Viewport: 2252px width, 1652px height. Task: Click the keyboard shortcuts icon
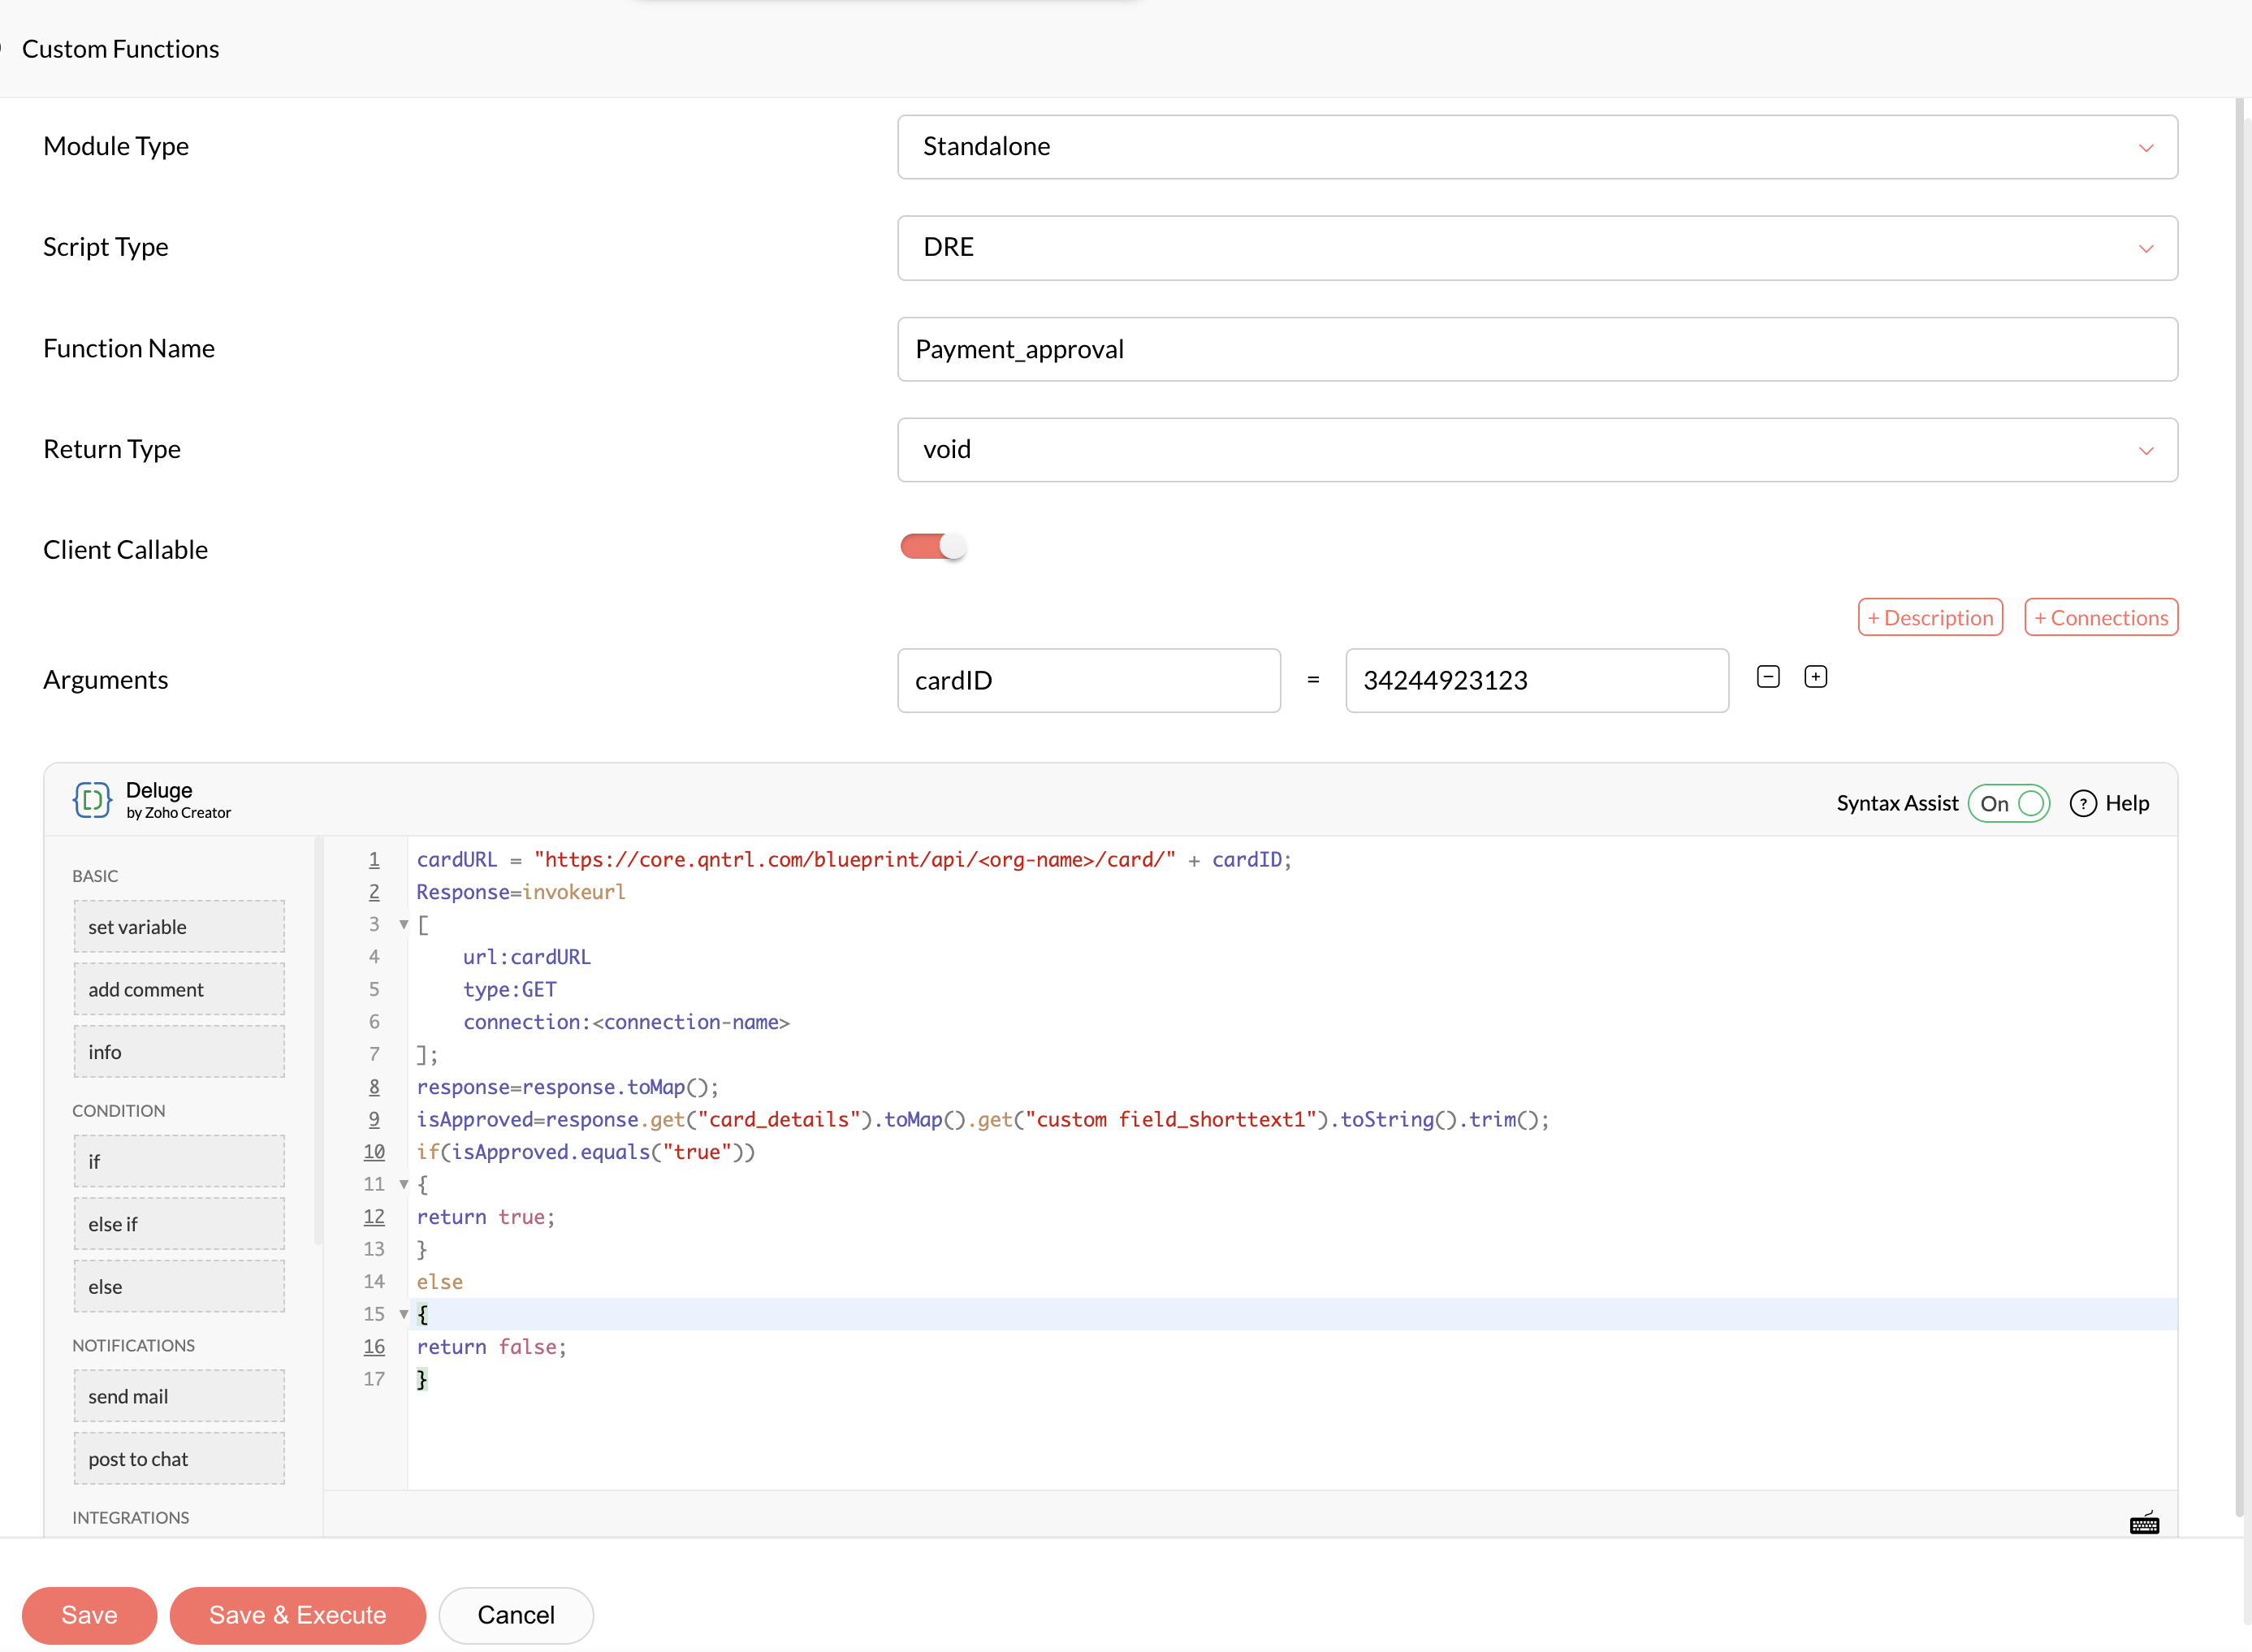[x=2143, y=1523]
